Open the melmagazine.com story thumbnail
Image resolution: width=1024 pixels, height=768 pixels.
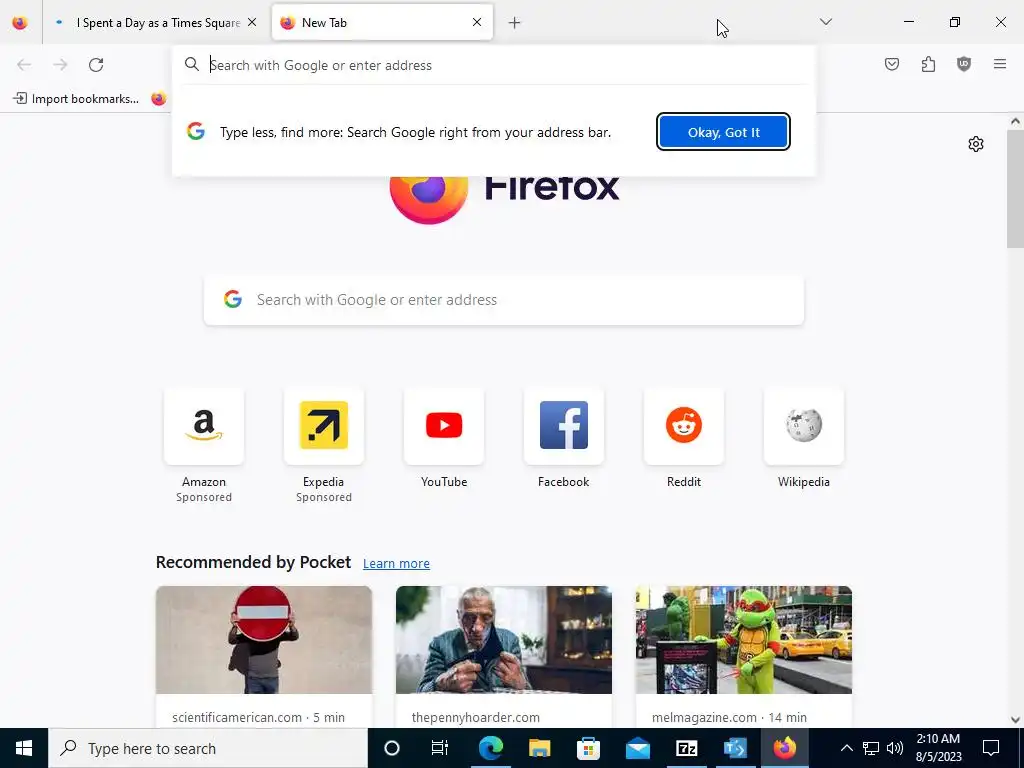[x=744, y=640]
